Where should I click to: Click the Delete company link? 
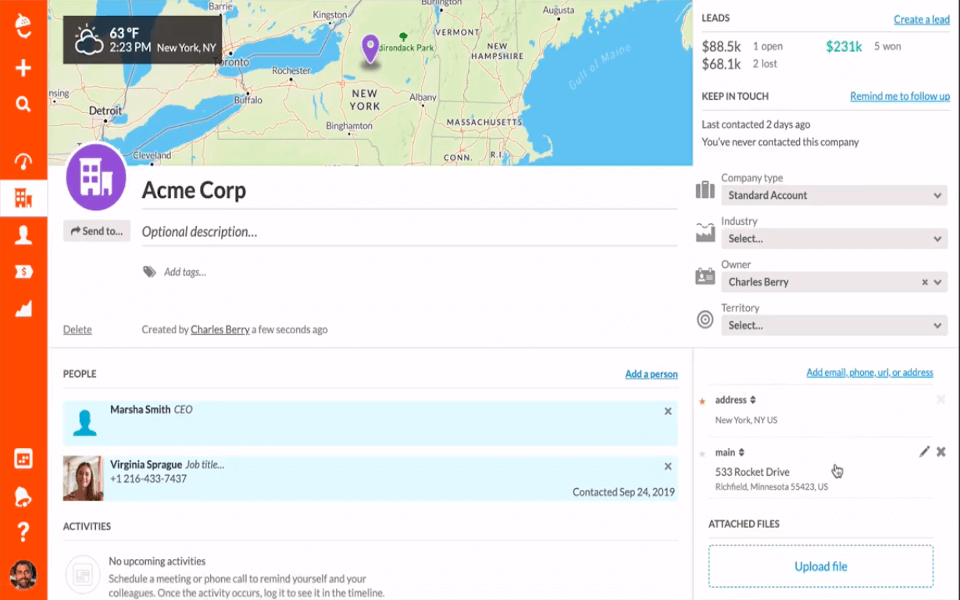tap(77, 329)
